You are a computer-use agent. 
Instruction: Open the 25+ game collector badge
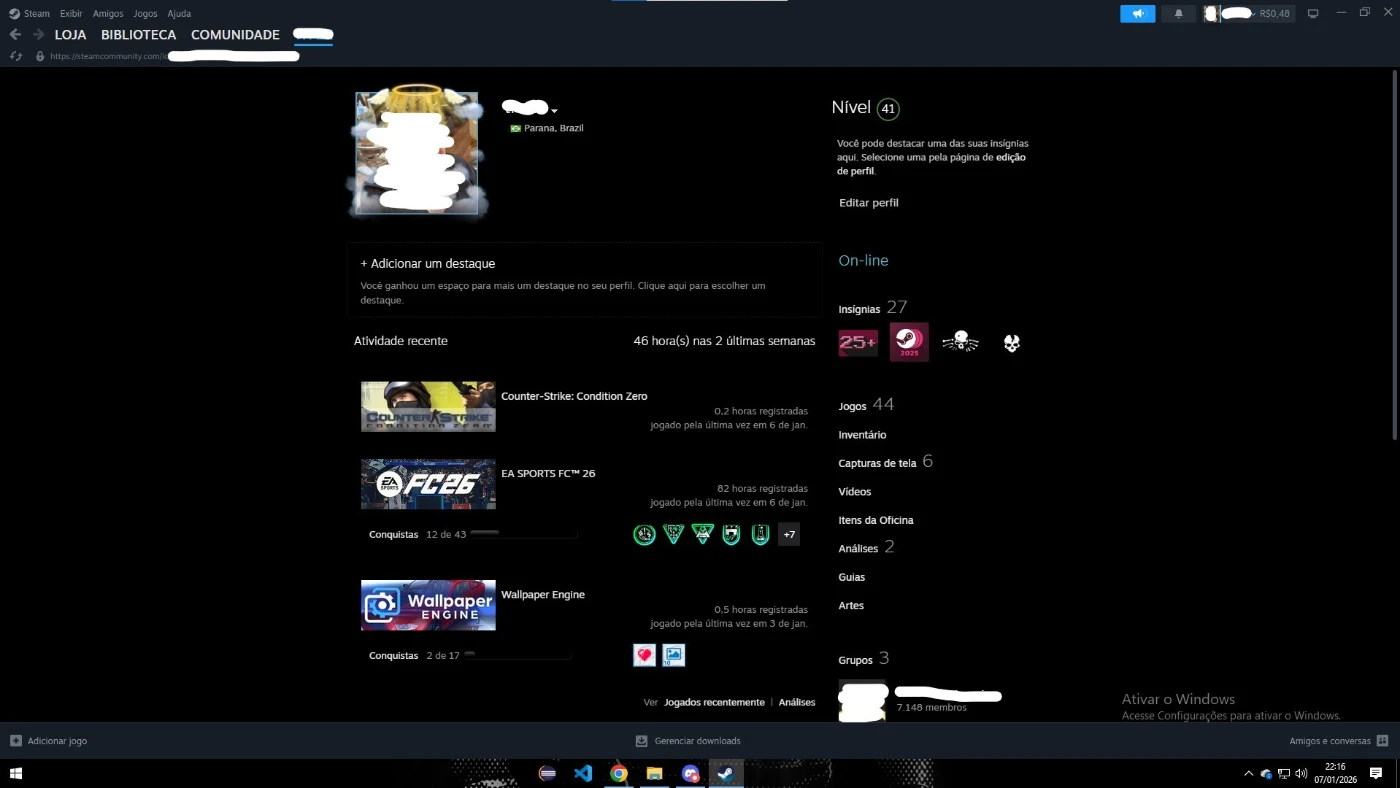pos(858,343)
